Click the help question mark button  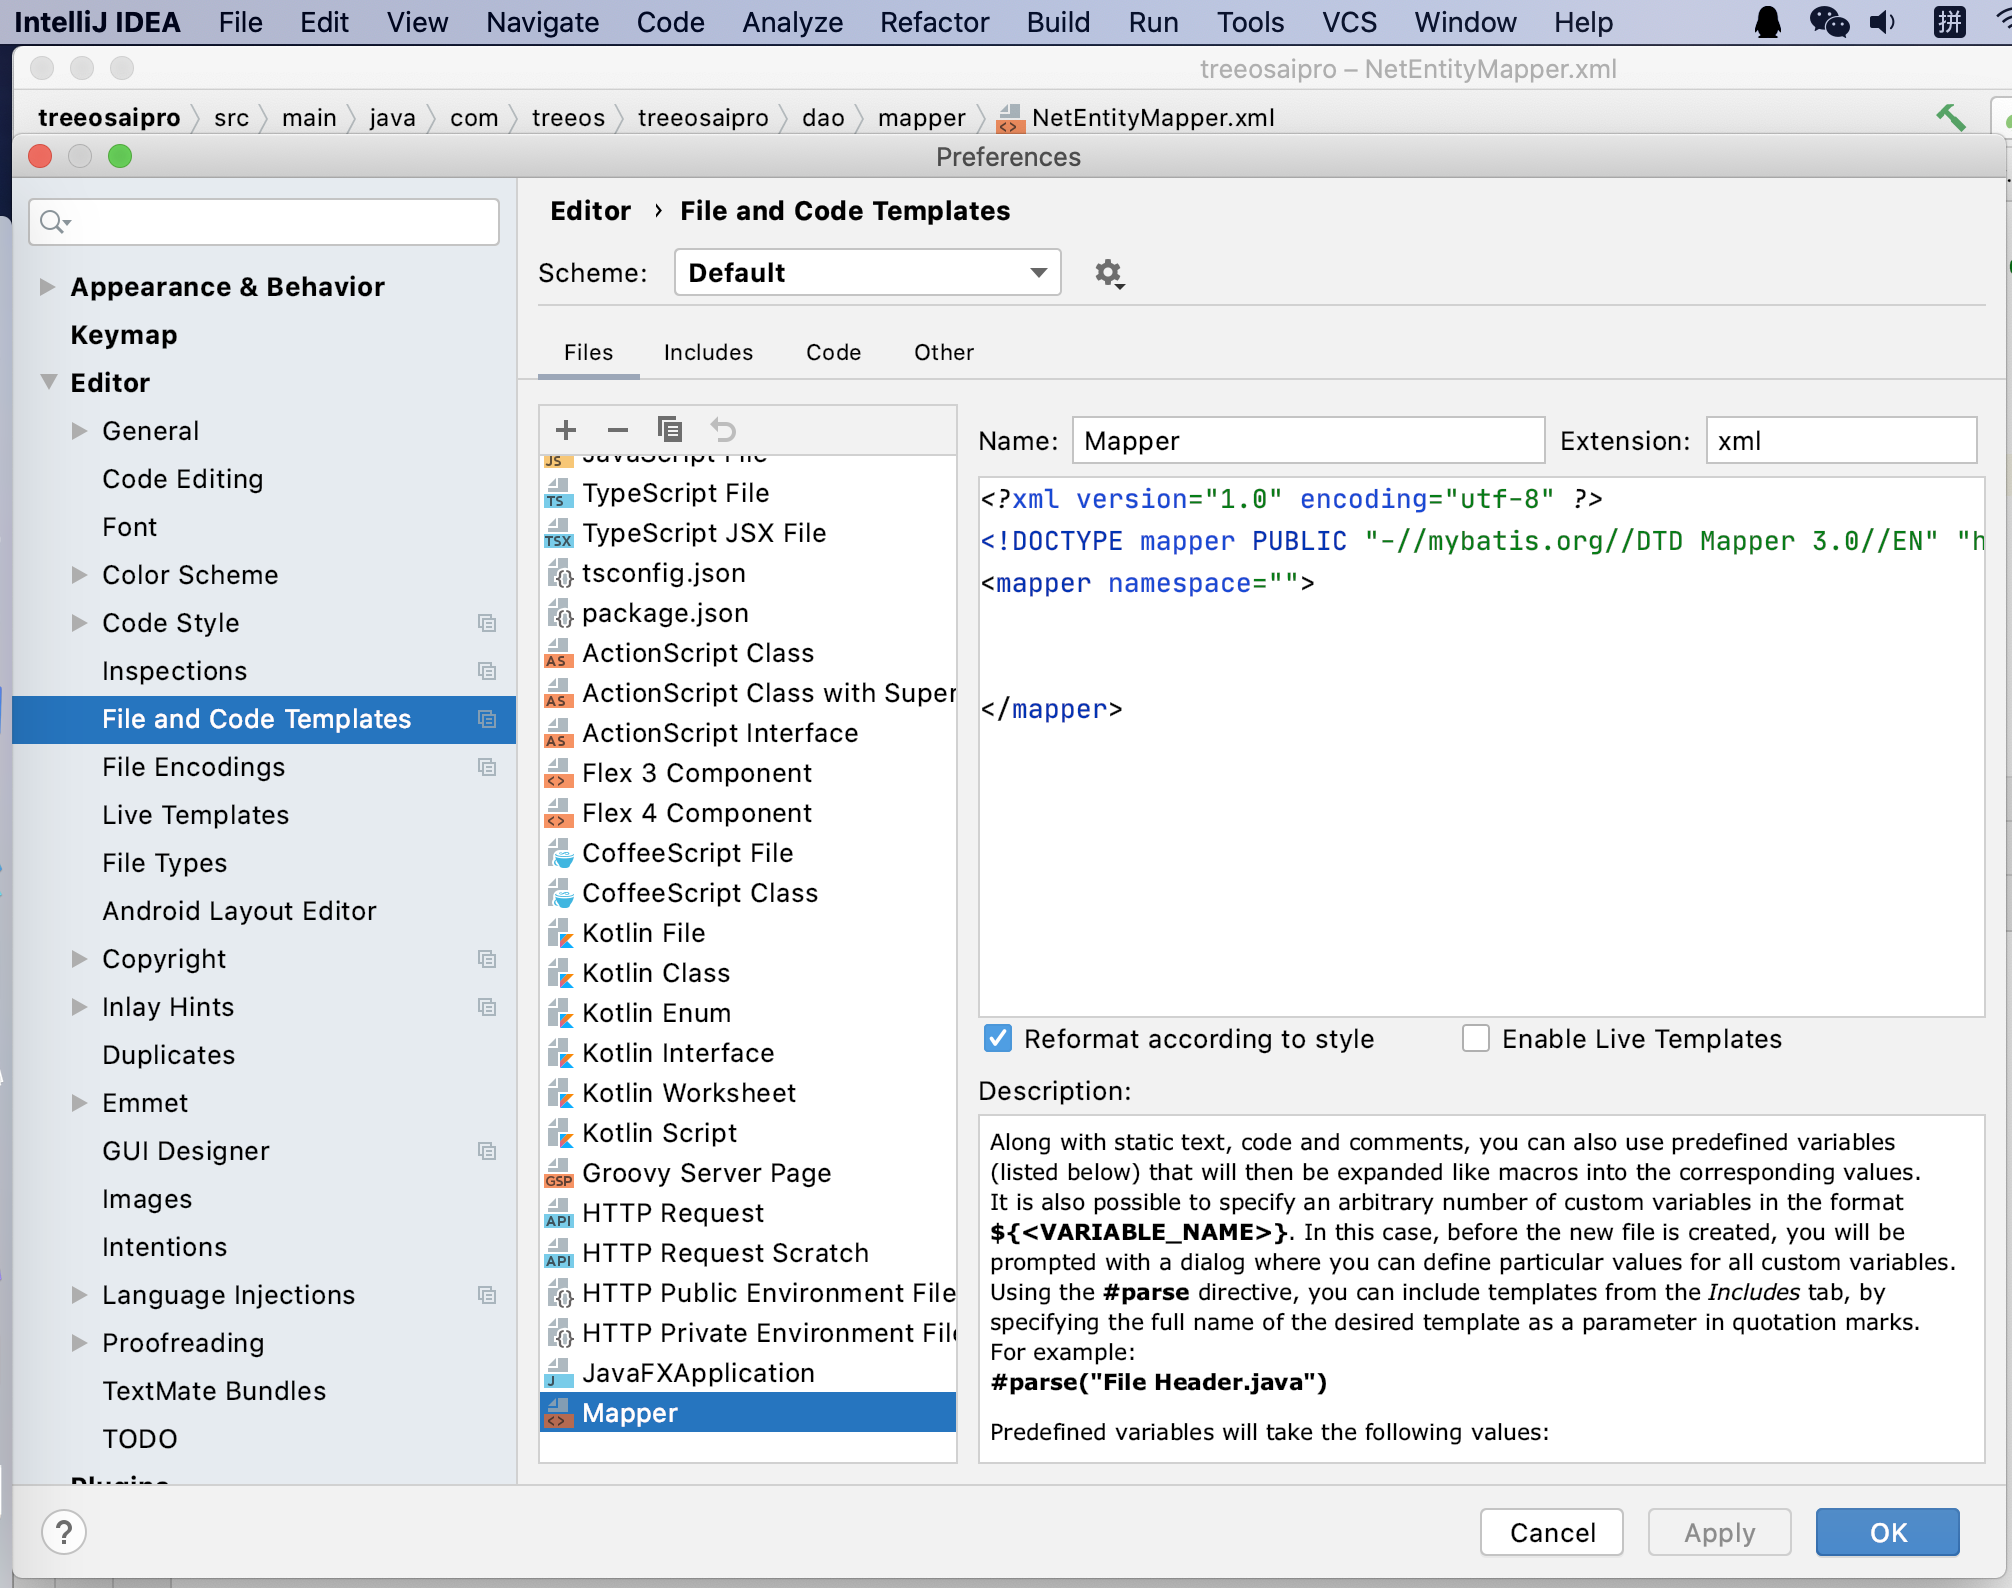coord(64,1531)
